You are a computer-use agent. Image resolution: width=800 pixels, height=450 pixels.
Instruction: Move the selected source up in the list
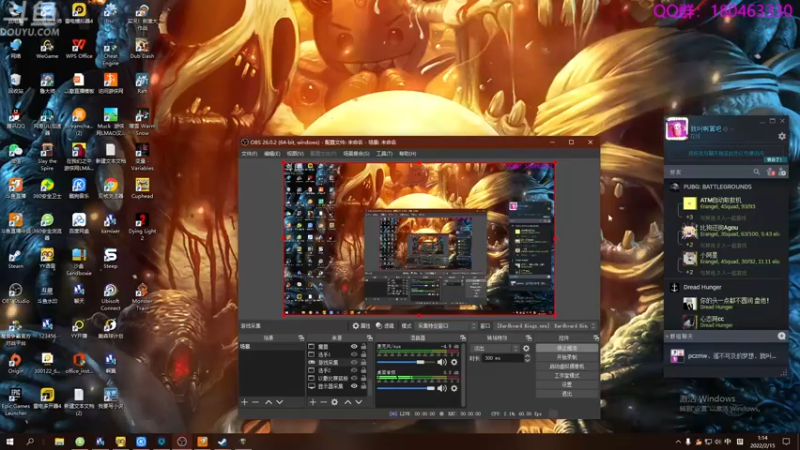pyautogui.click(x=347, y=402)
